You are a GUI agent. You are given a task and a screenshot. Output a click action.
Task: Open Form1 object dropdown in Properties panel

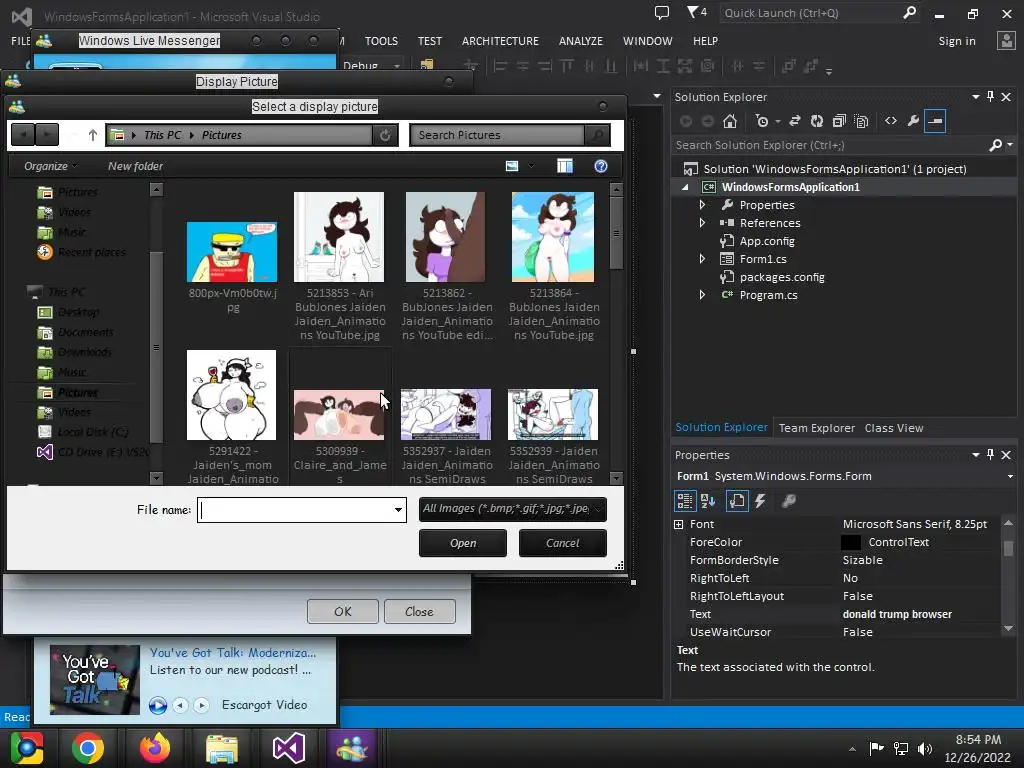point(1010,476)
